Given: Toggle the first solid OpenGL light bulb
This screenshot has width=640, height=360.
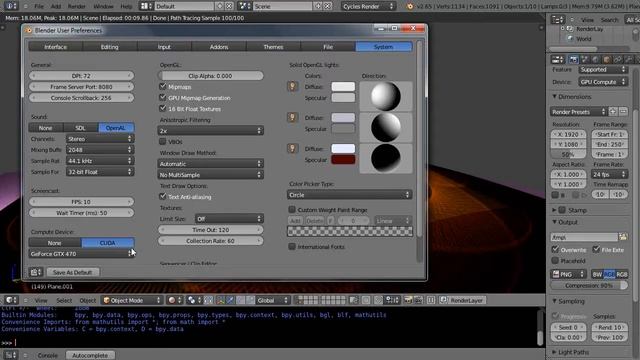Looking at the screenshot, I should tap(292, 87).
